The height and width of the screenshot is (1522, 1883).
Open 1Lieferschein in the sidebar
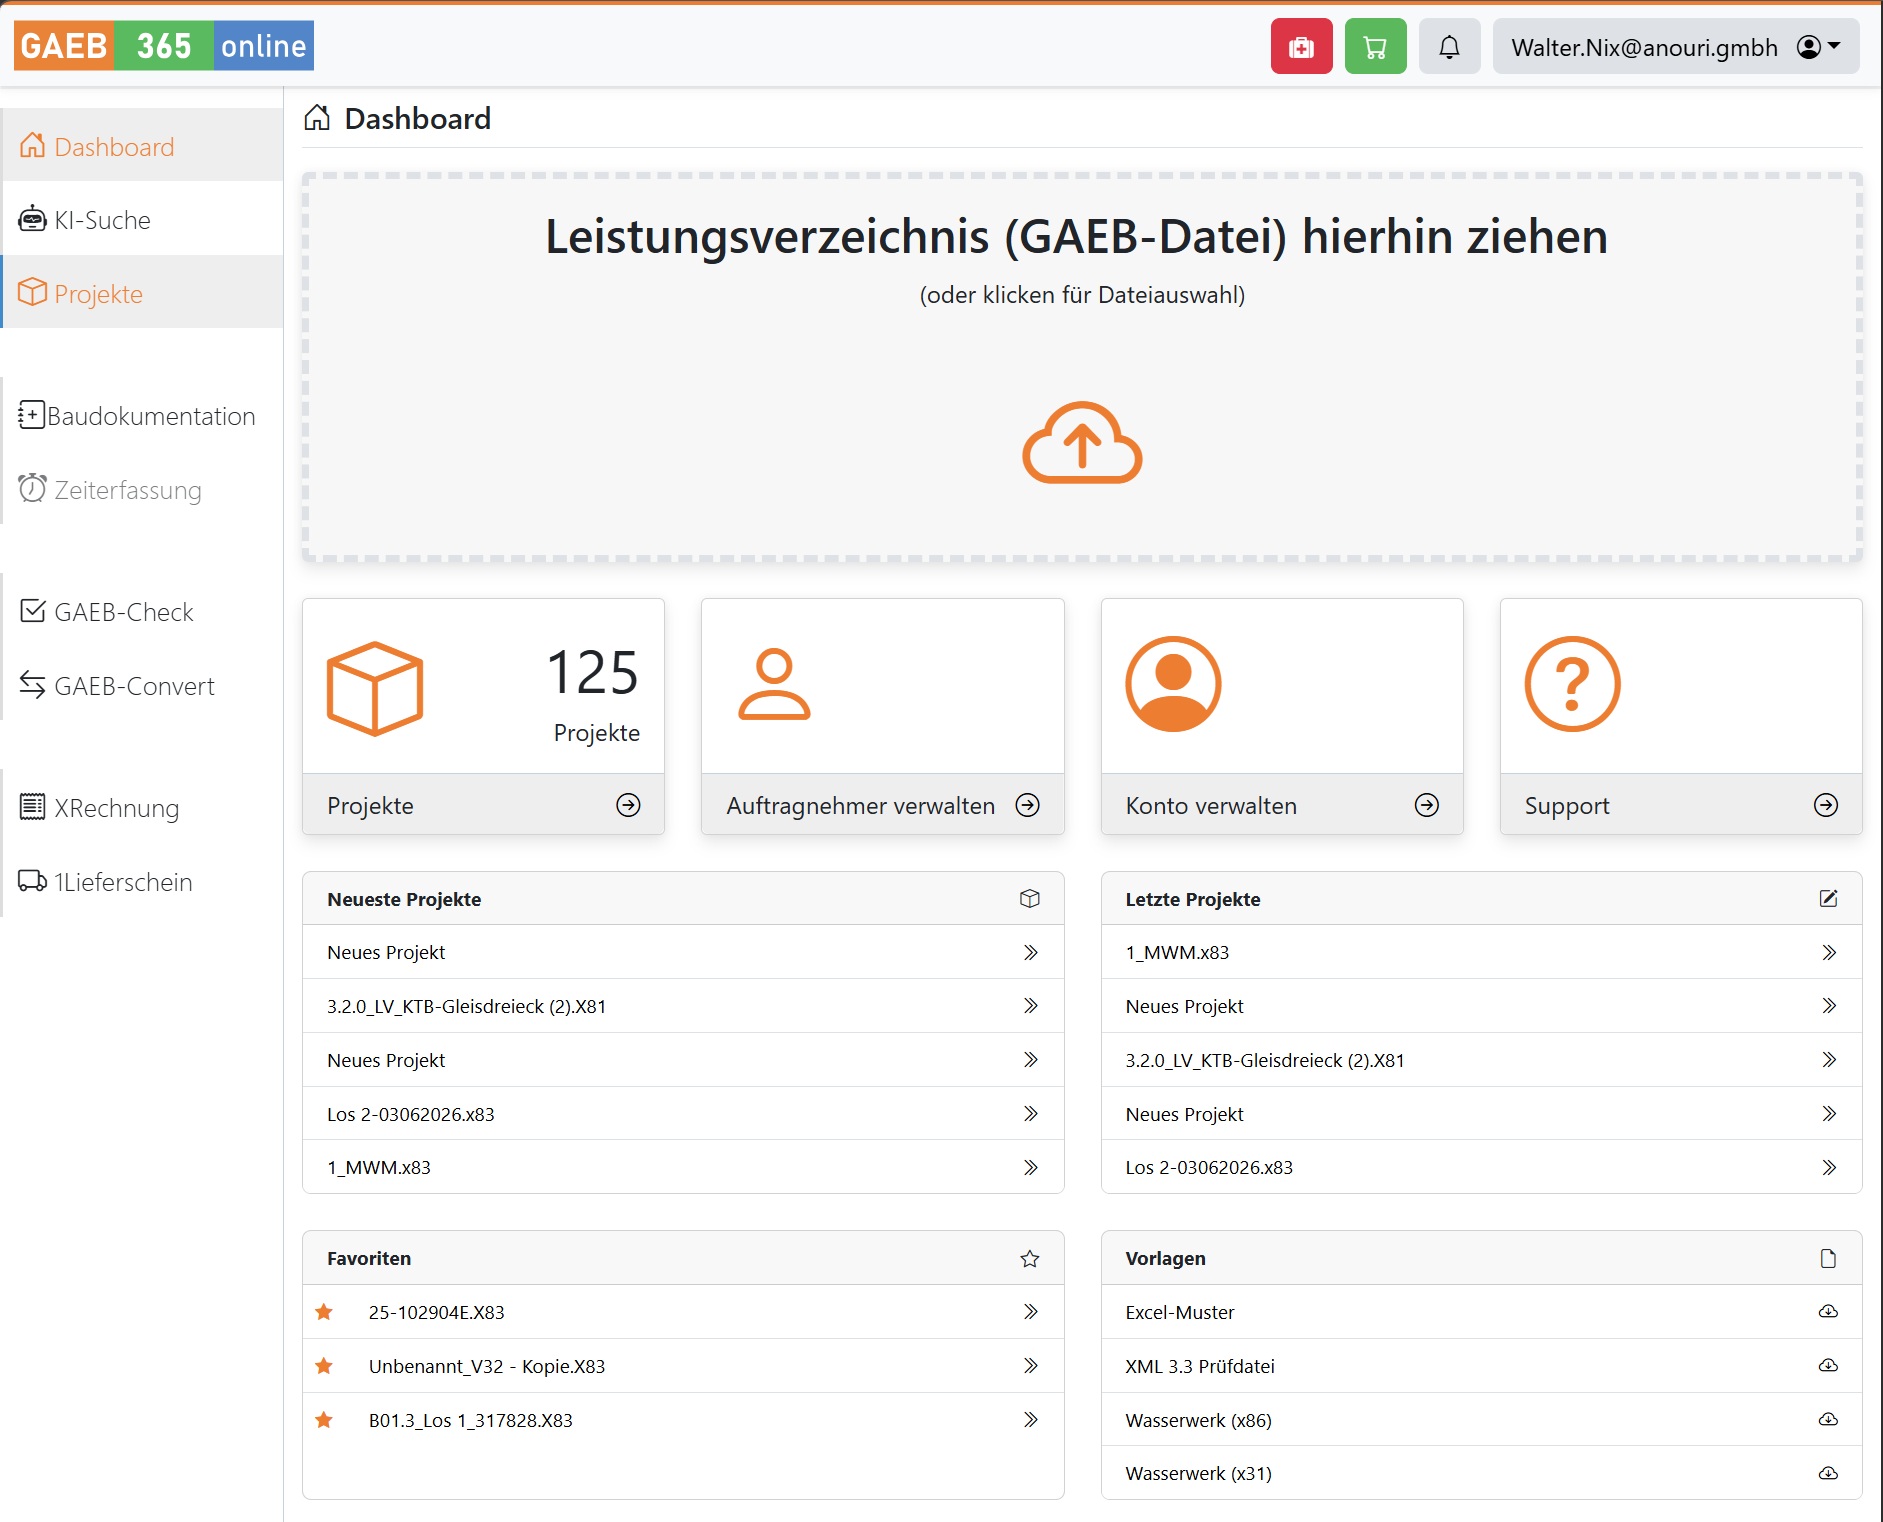pyautogui.click(x=142, y=881)
